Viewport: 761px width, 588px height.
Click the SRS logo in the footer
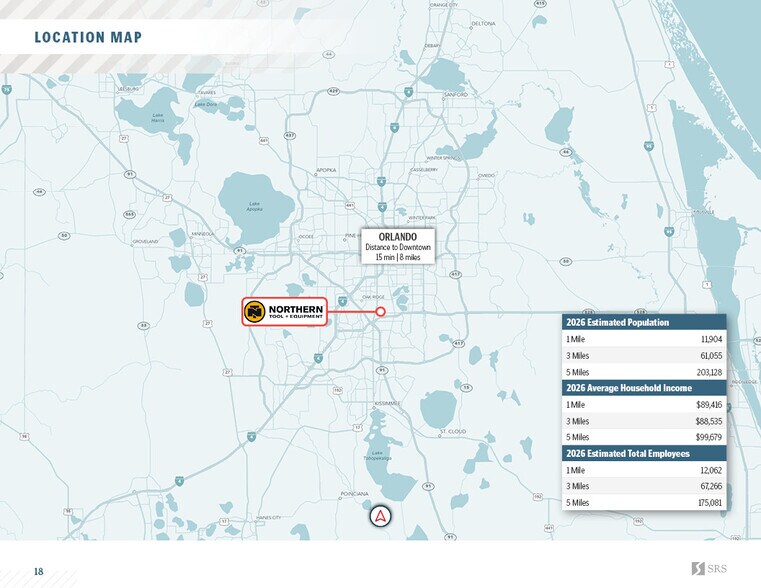click(709, 568)
